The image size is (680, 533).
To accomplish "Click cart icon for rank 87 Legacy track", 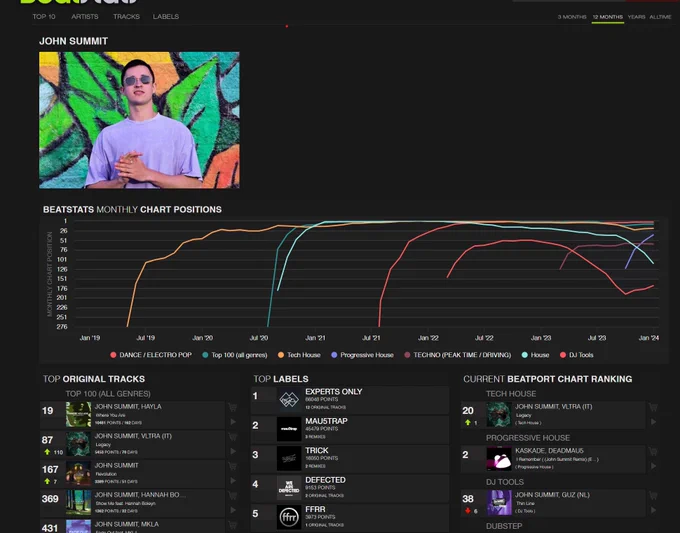I will pyautogui.click(x=233, y=437).
